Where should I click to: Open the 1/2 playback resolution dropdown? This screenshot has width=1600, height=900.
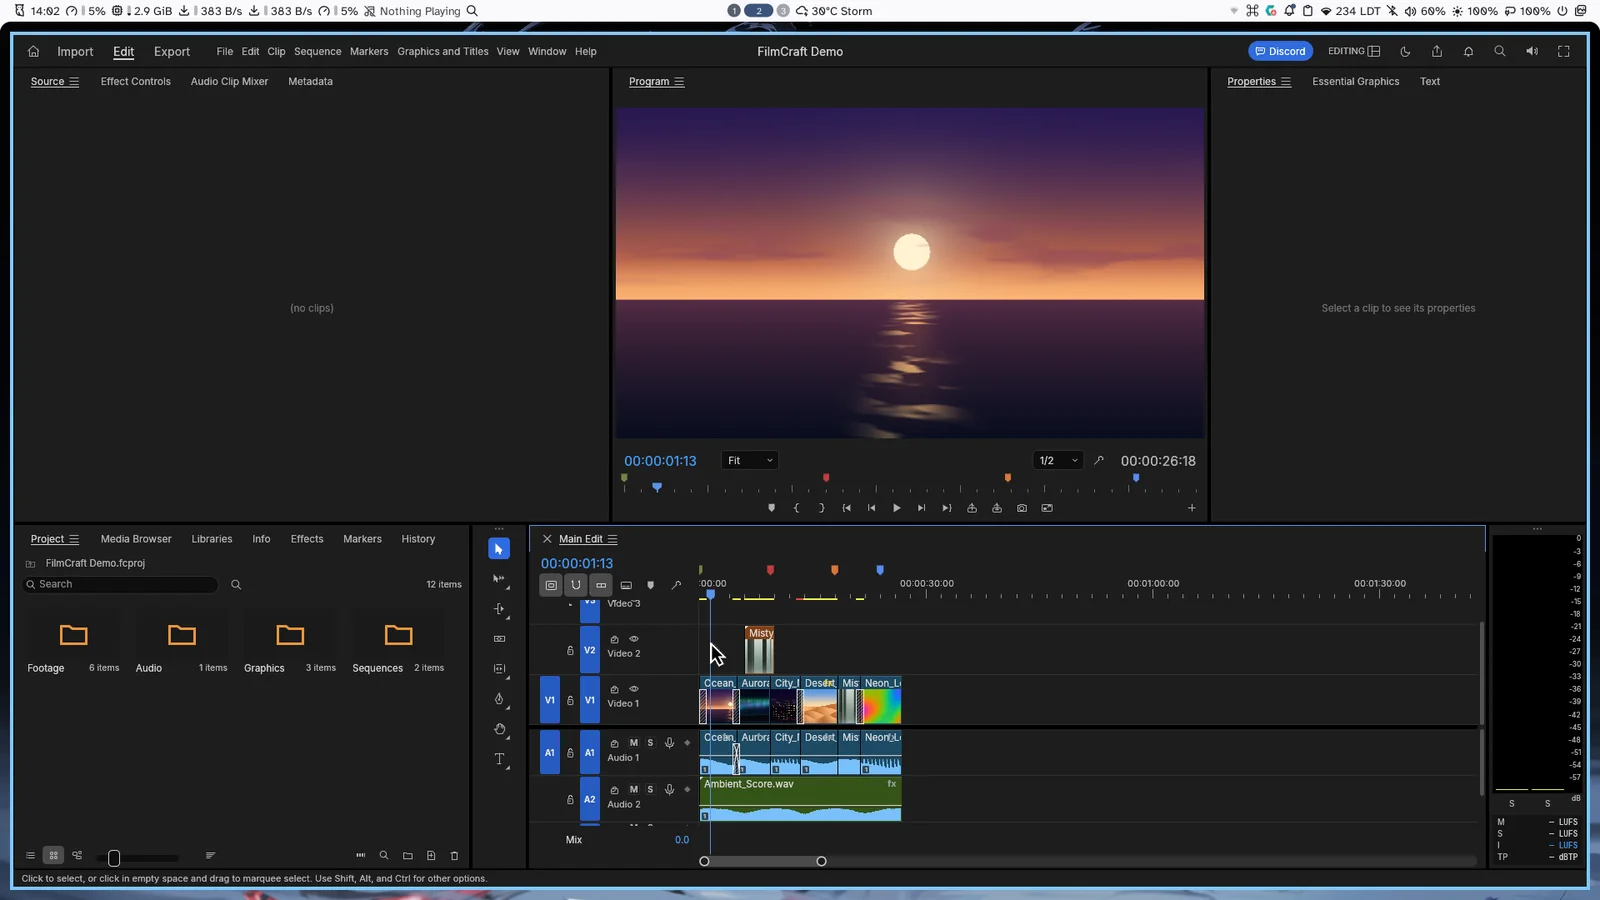[x=1059, y=461]
